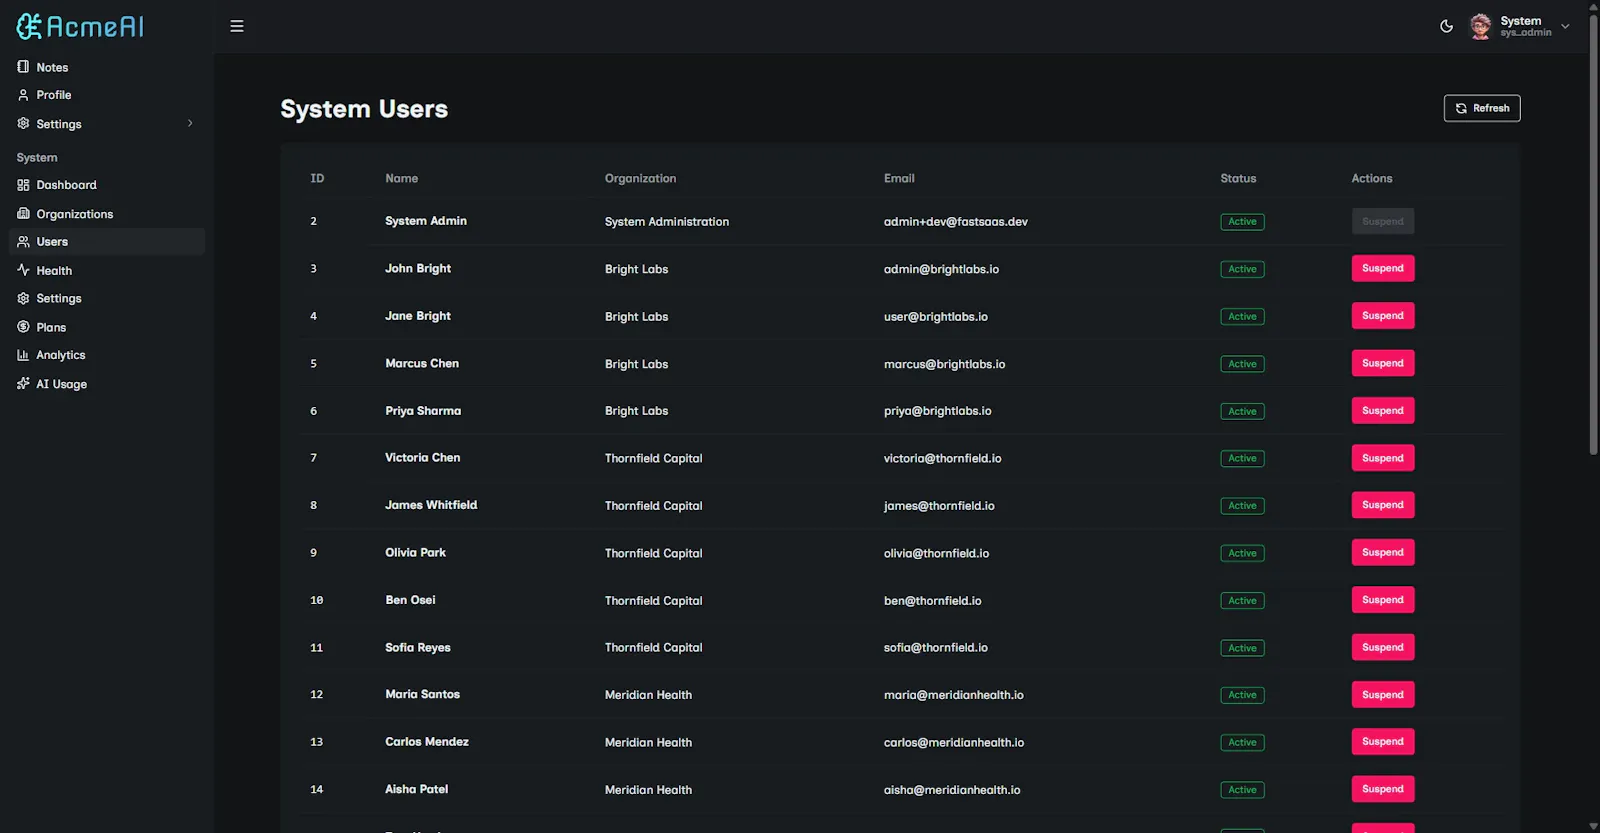This screenshot has width=1600, height=833.
Task: Click the Users group icon
Action: coord(23,242)
